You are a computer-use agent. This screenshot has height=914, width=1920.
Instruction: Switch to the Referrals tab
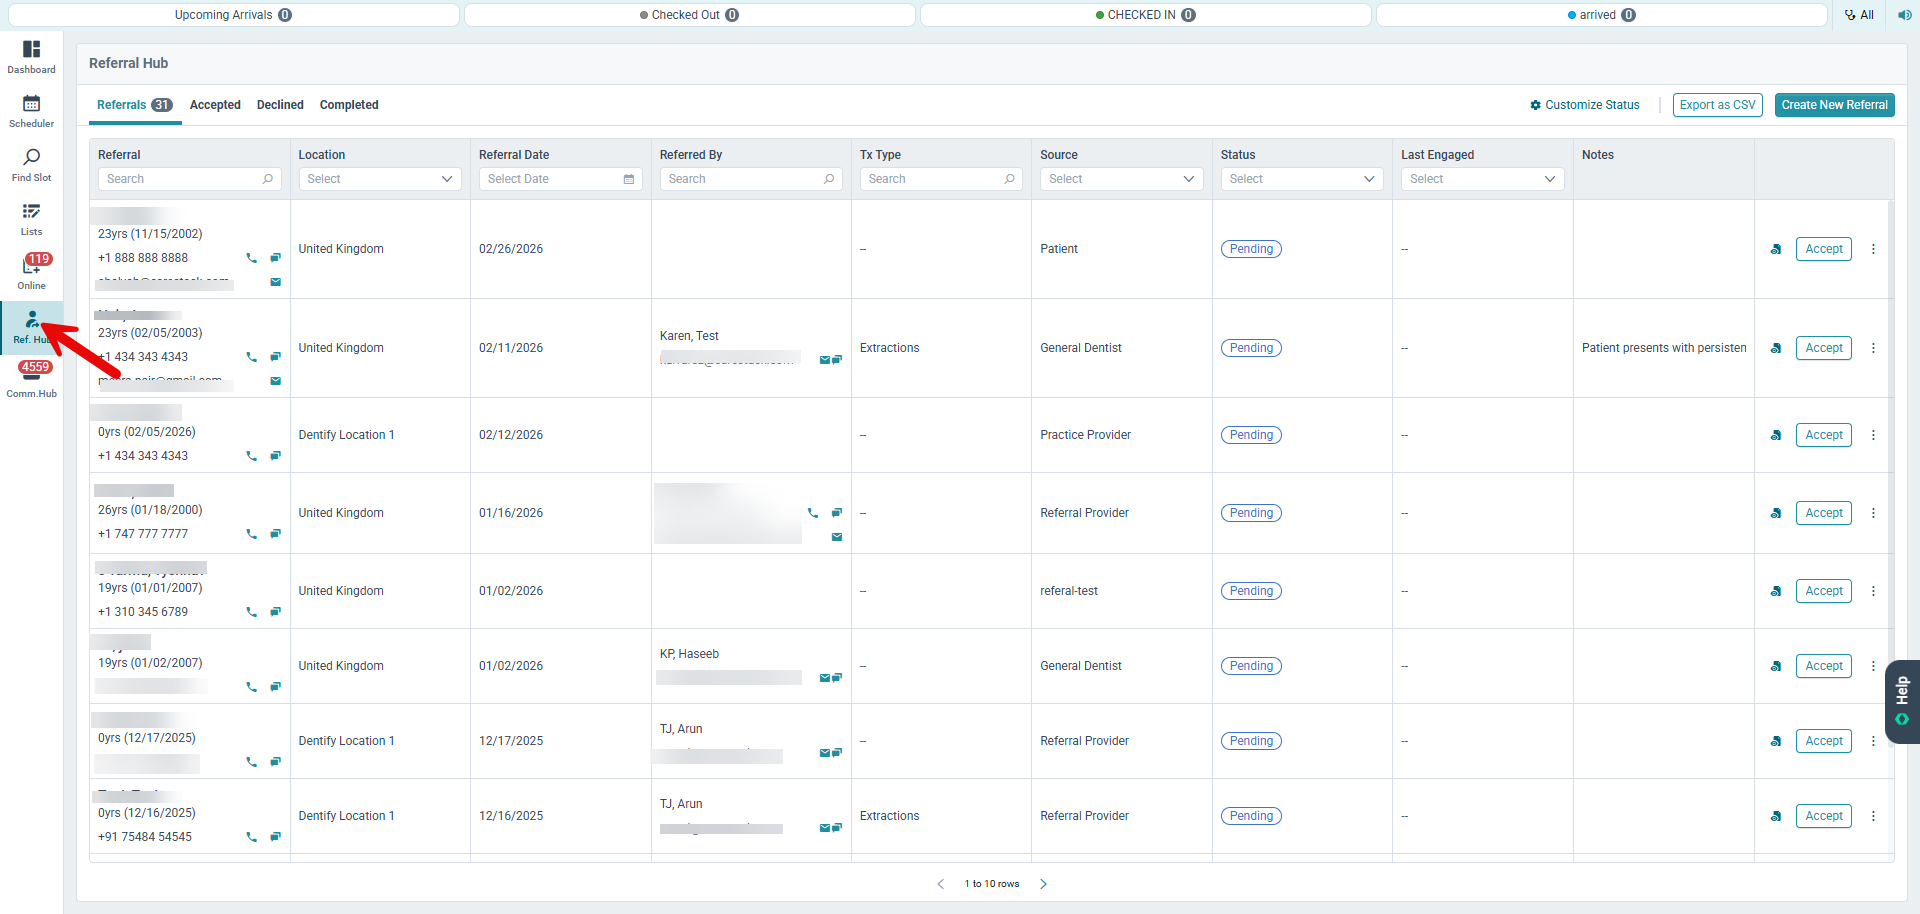135,105
